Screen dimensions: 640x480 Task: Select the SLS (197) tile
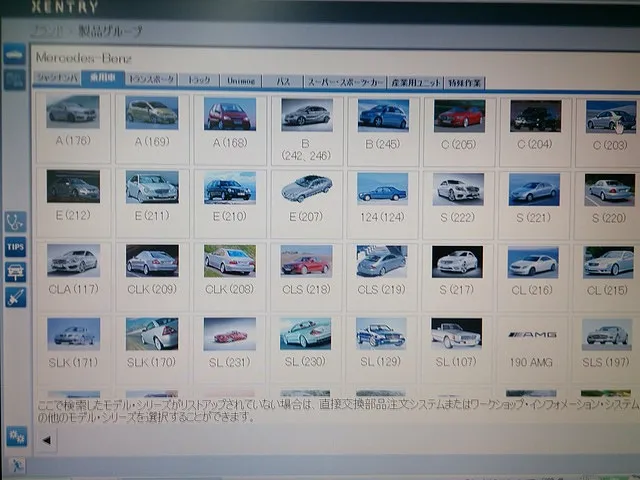click(606, 350)
